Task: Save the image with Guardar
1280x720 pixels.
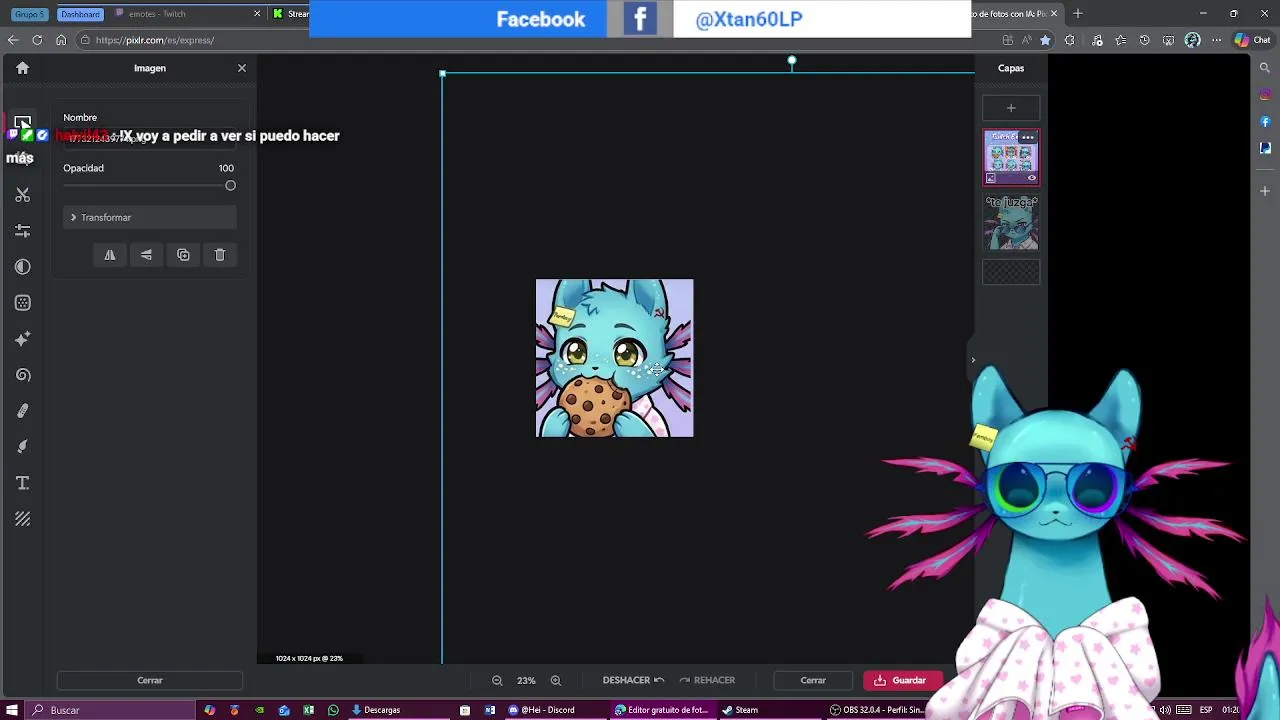Action: (x=901, y=680)
